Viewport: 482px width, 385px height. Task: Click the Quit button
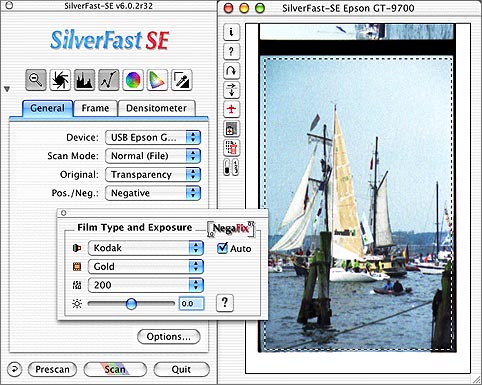pyautogui.click(x=181, y=369)
